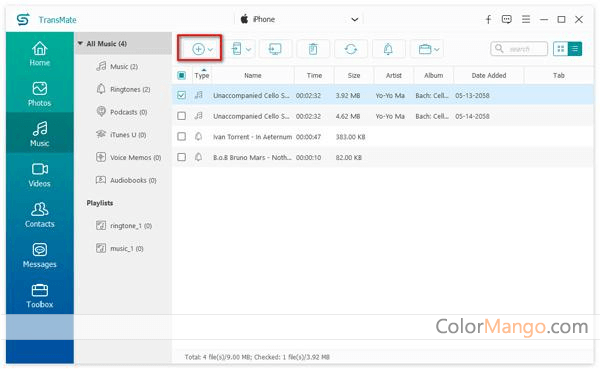The image size is (600, 370).
Task: Open the toolbox briefcase dropdown arrow
Action: [x=437, y=49]
